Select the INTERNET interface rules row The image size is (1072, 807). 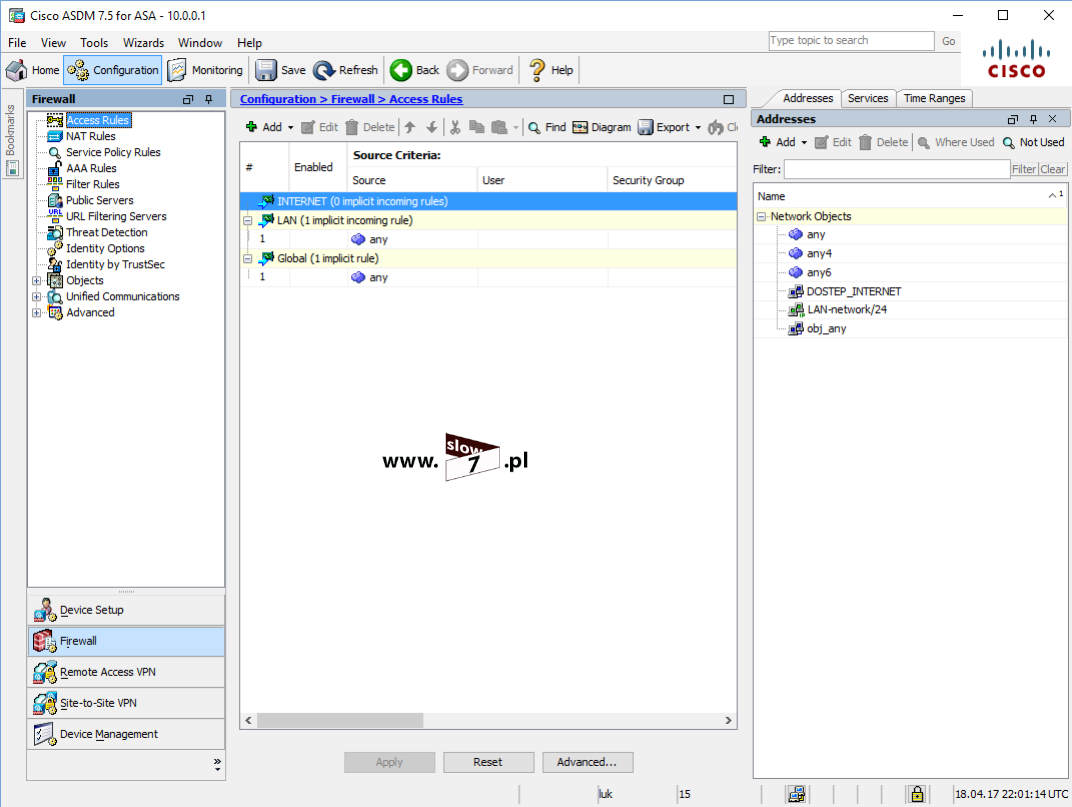coord(488,201)
